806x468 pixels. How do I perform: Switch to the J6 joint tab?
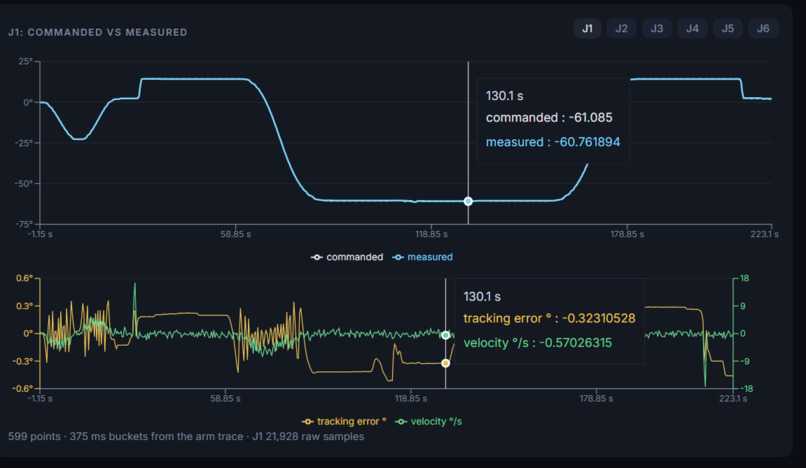click(763, 29)
